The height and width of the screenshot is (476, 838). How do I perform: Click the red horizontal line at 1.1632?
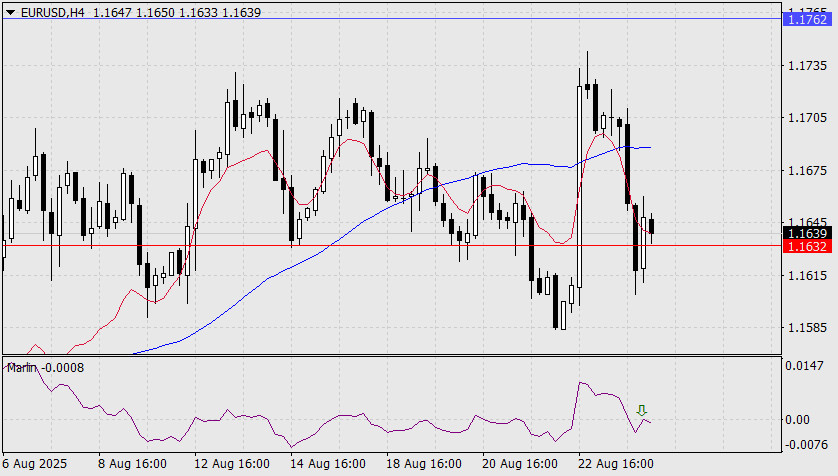392,246
